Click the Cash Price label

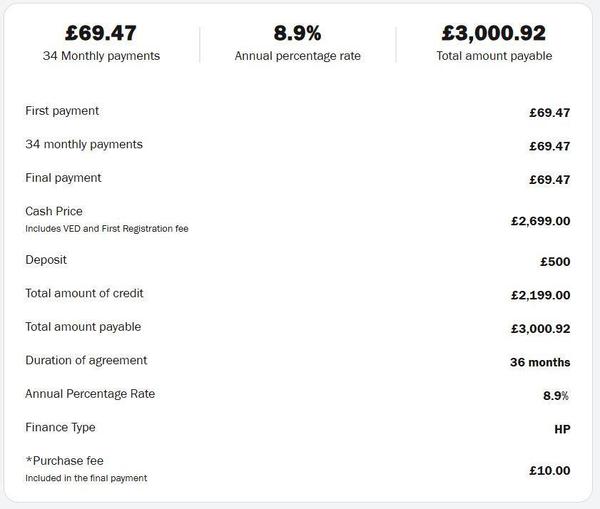tap(54, 211)
